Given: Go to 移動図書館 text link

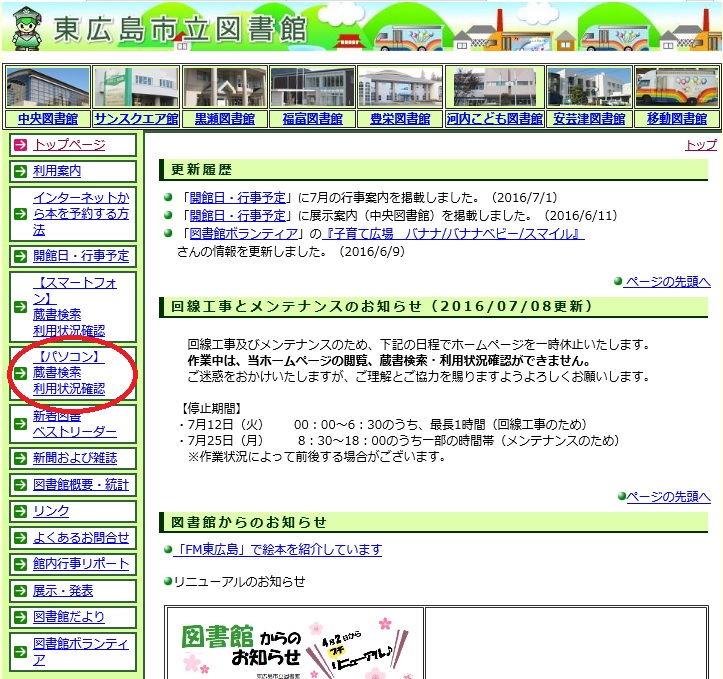Looking at the screenshot, I should [677, 119].
